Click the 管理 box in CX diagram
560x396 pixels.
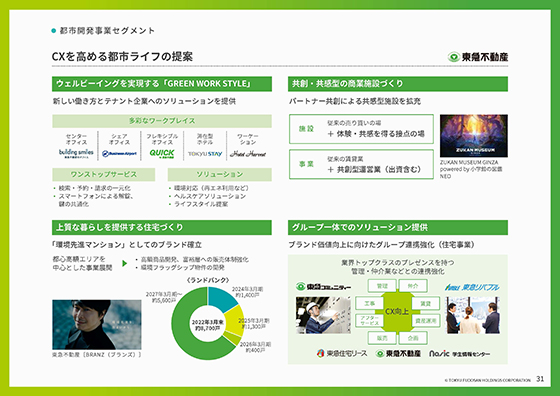tap(382, 286)
